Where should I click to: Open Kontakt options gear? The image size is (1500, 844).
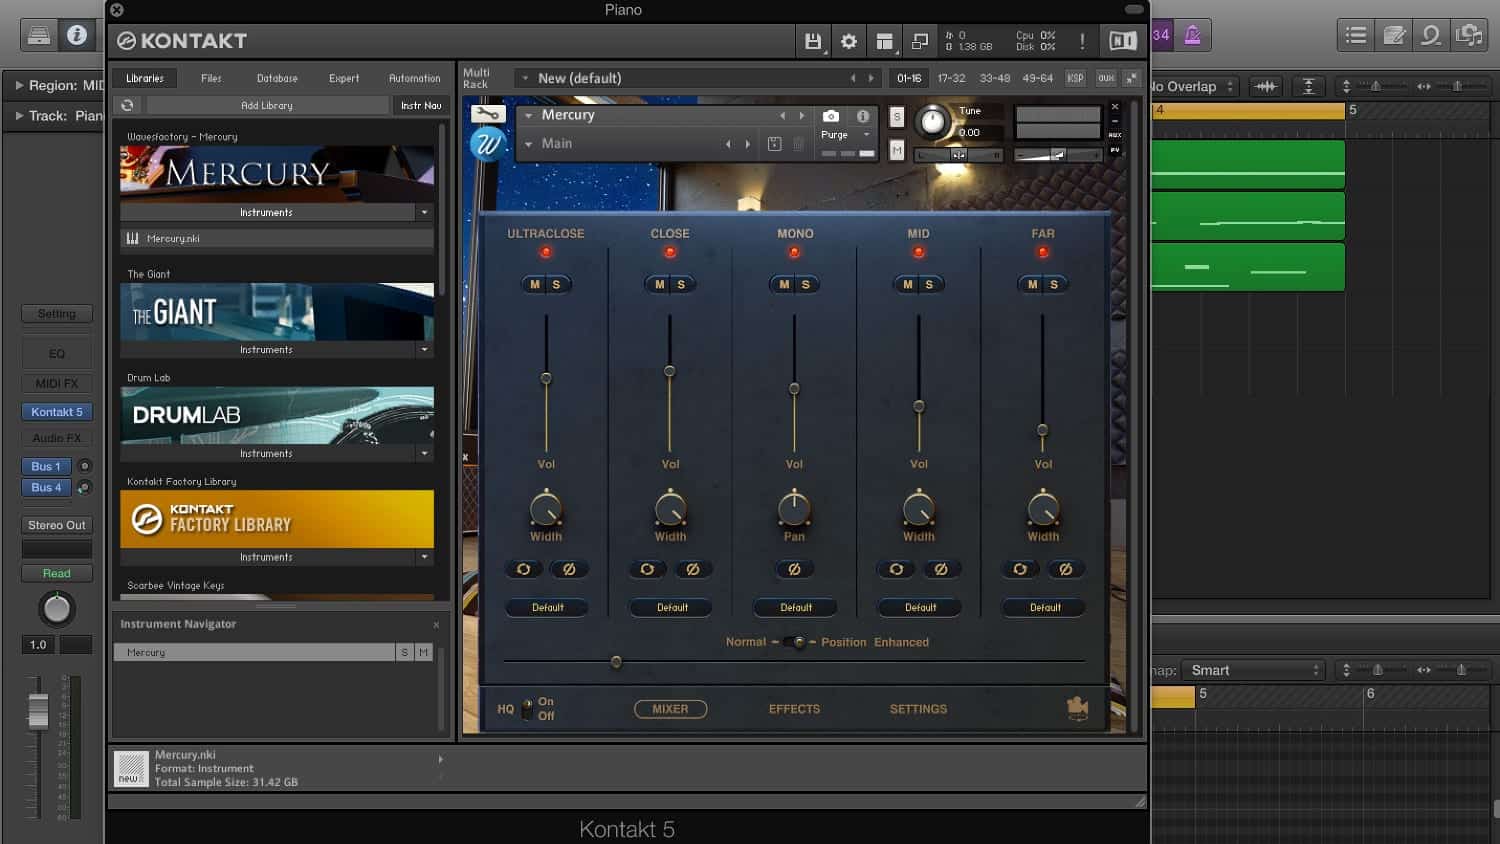pos(849,41)
